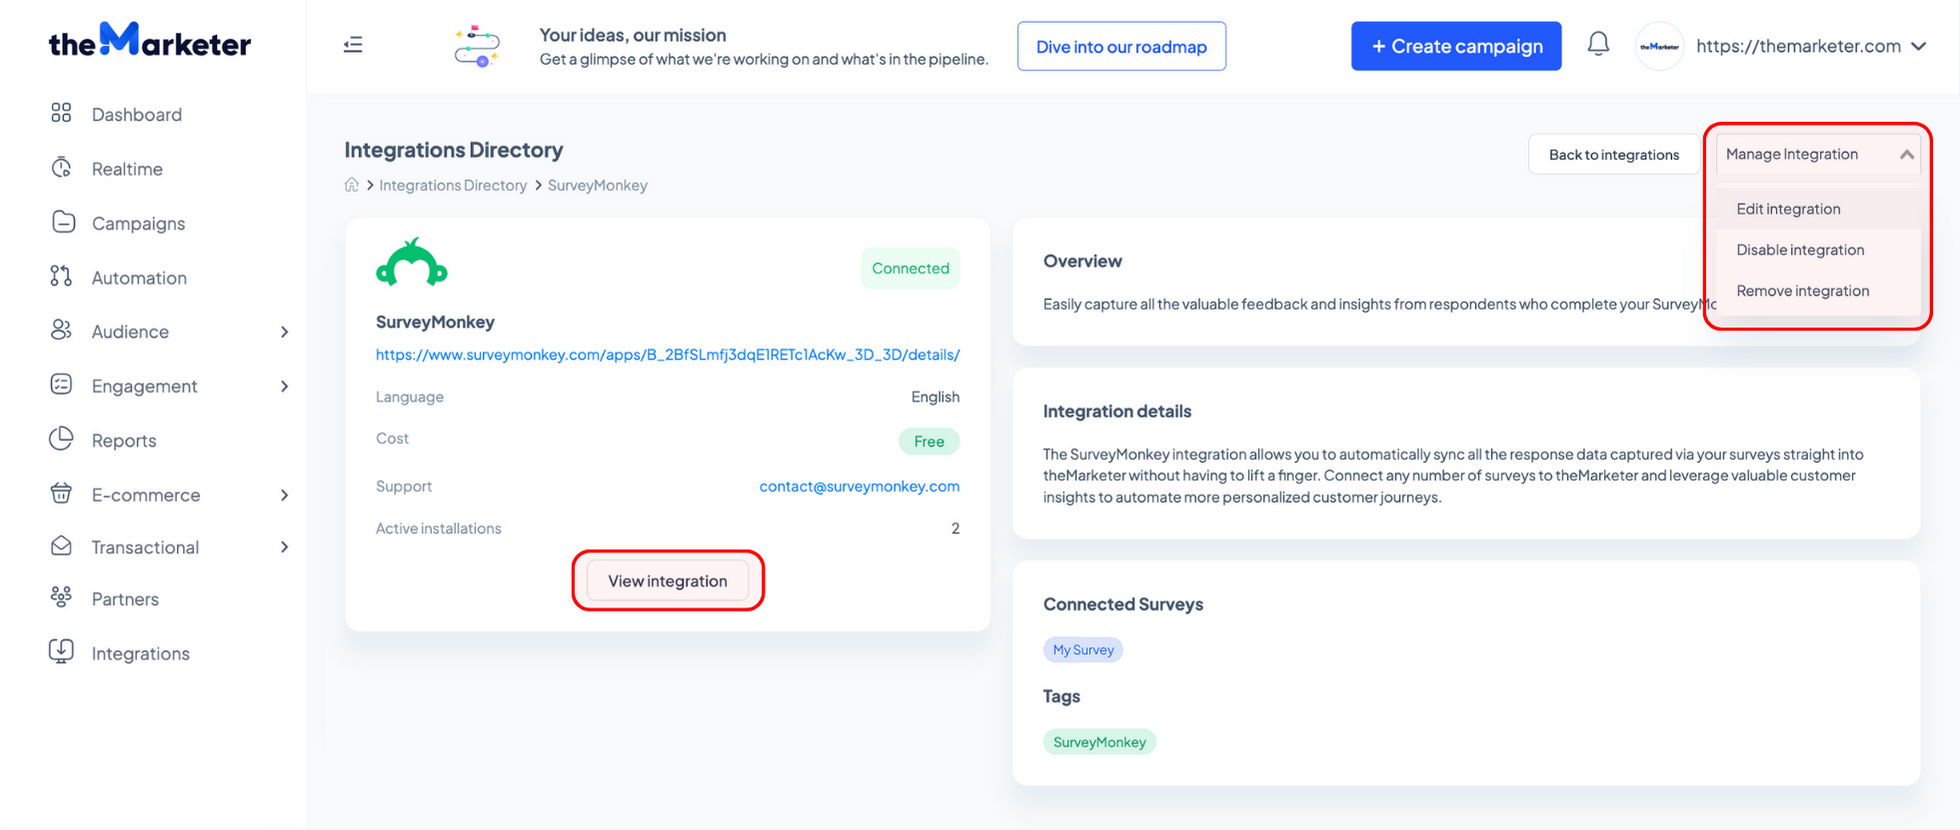
Task: Choose Remove integration from the menu
Action: tap(1817, 291)
